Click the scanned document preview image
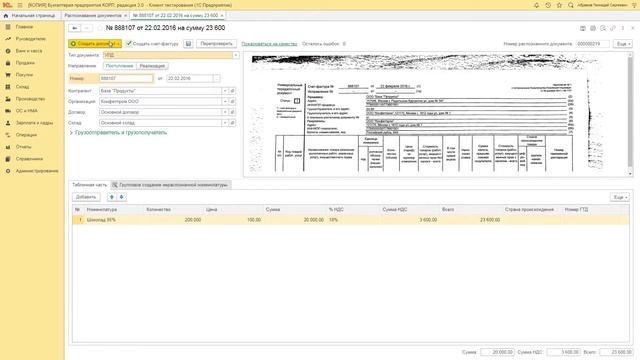The height and width of the screenshot is (360, 640). click(x=436, y=116)
